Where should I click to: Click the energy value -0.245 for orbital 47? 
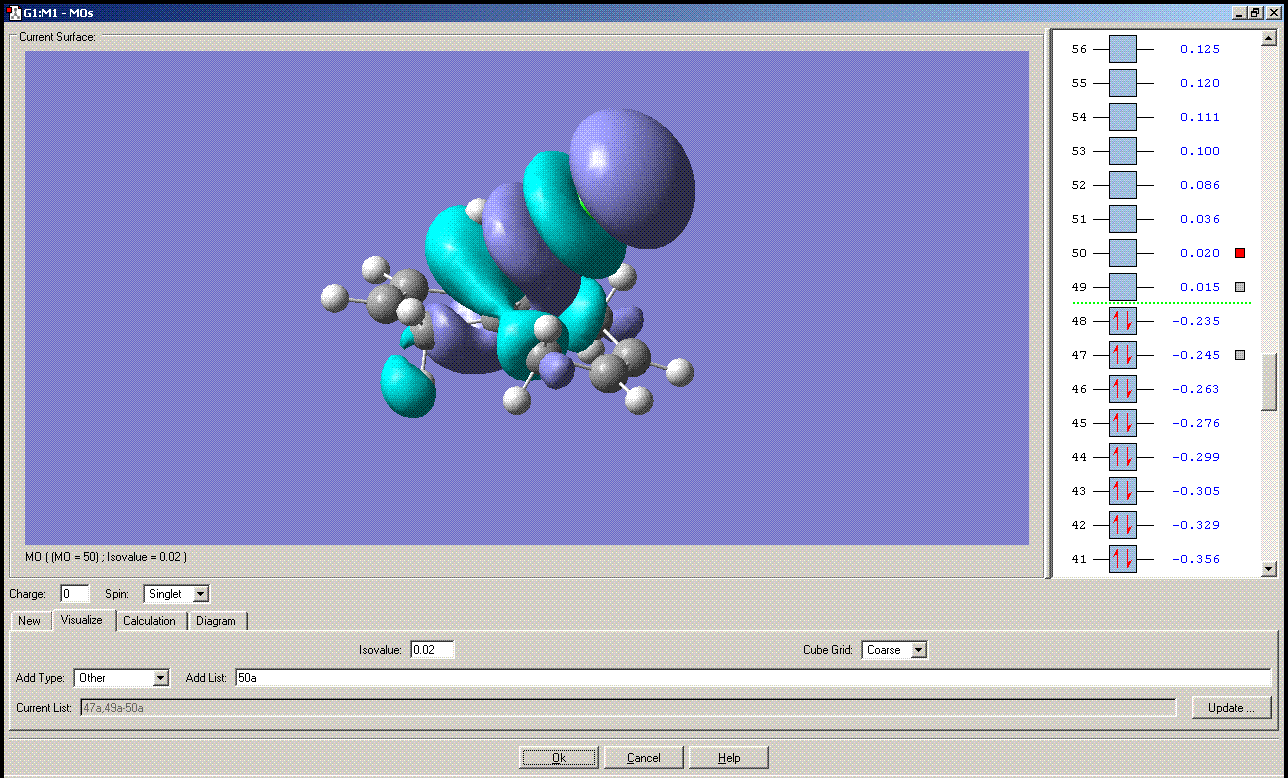(1197, 355)
